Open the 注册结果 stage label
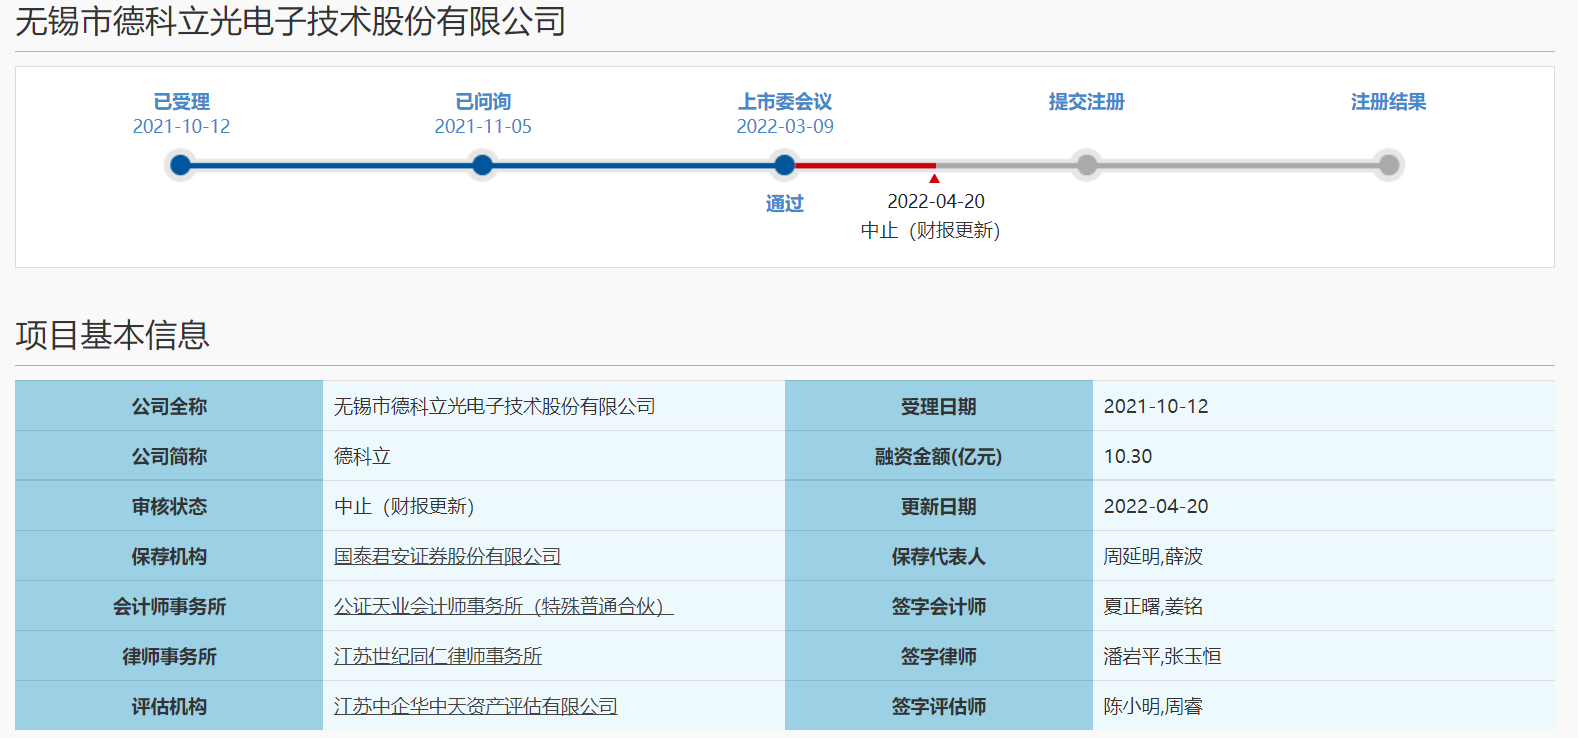This screenshot has width=1578, height=738. (1389, 102)
